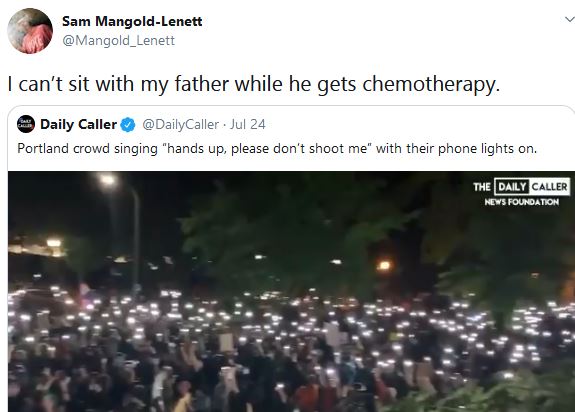Click the Jul 24 timestamp

(x=248, y=125)
